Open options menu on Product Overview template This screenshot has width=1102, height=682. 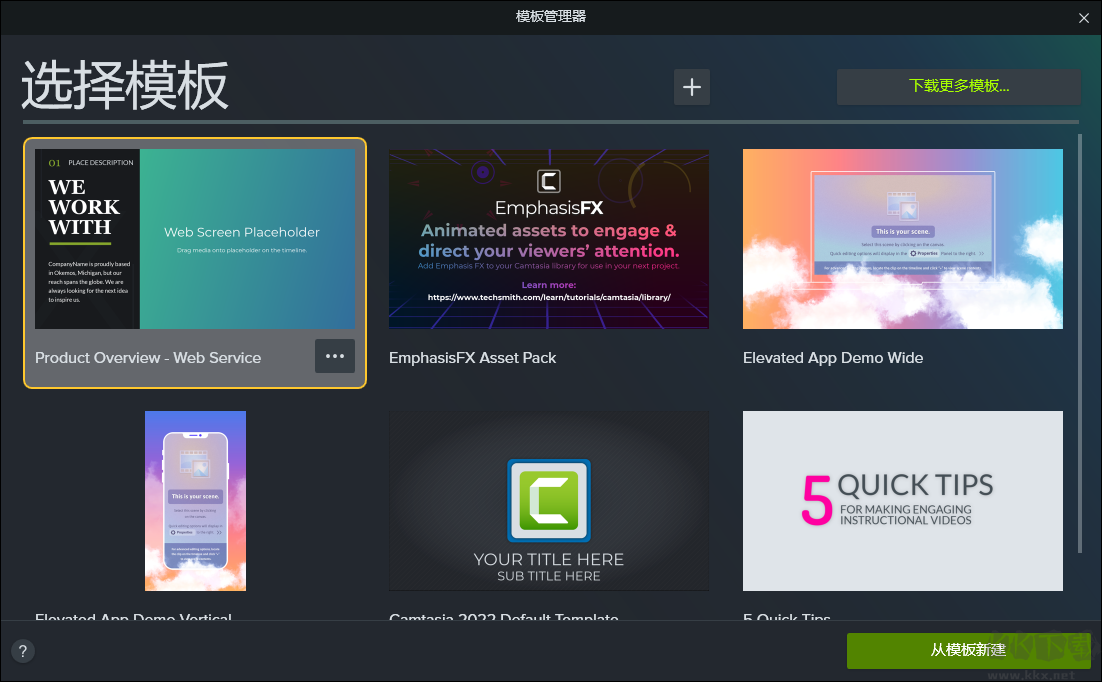click(x=334, y=355)
